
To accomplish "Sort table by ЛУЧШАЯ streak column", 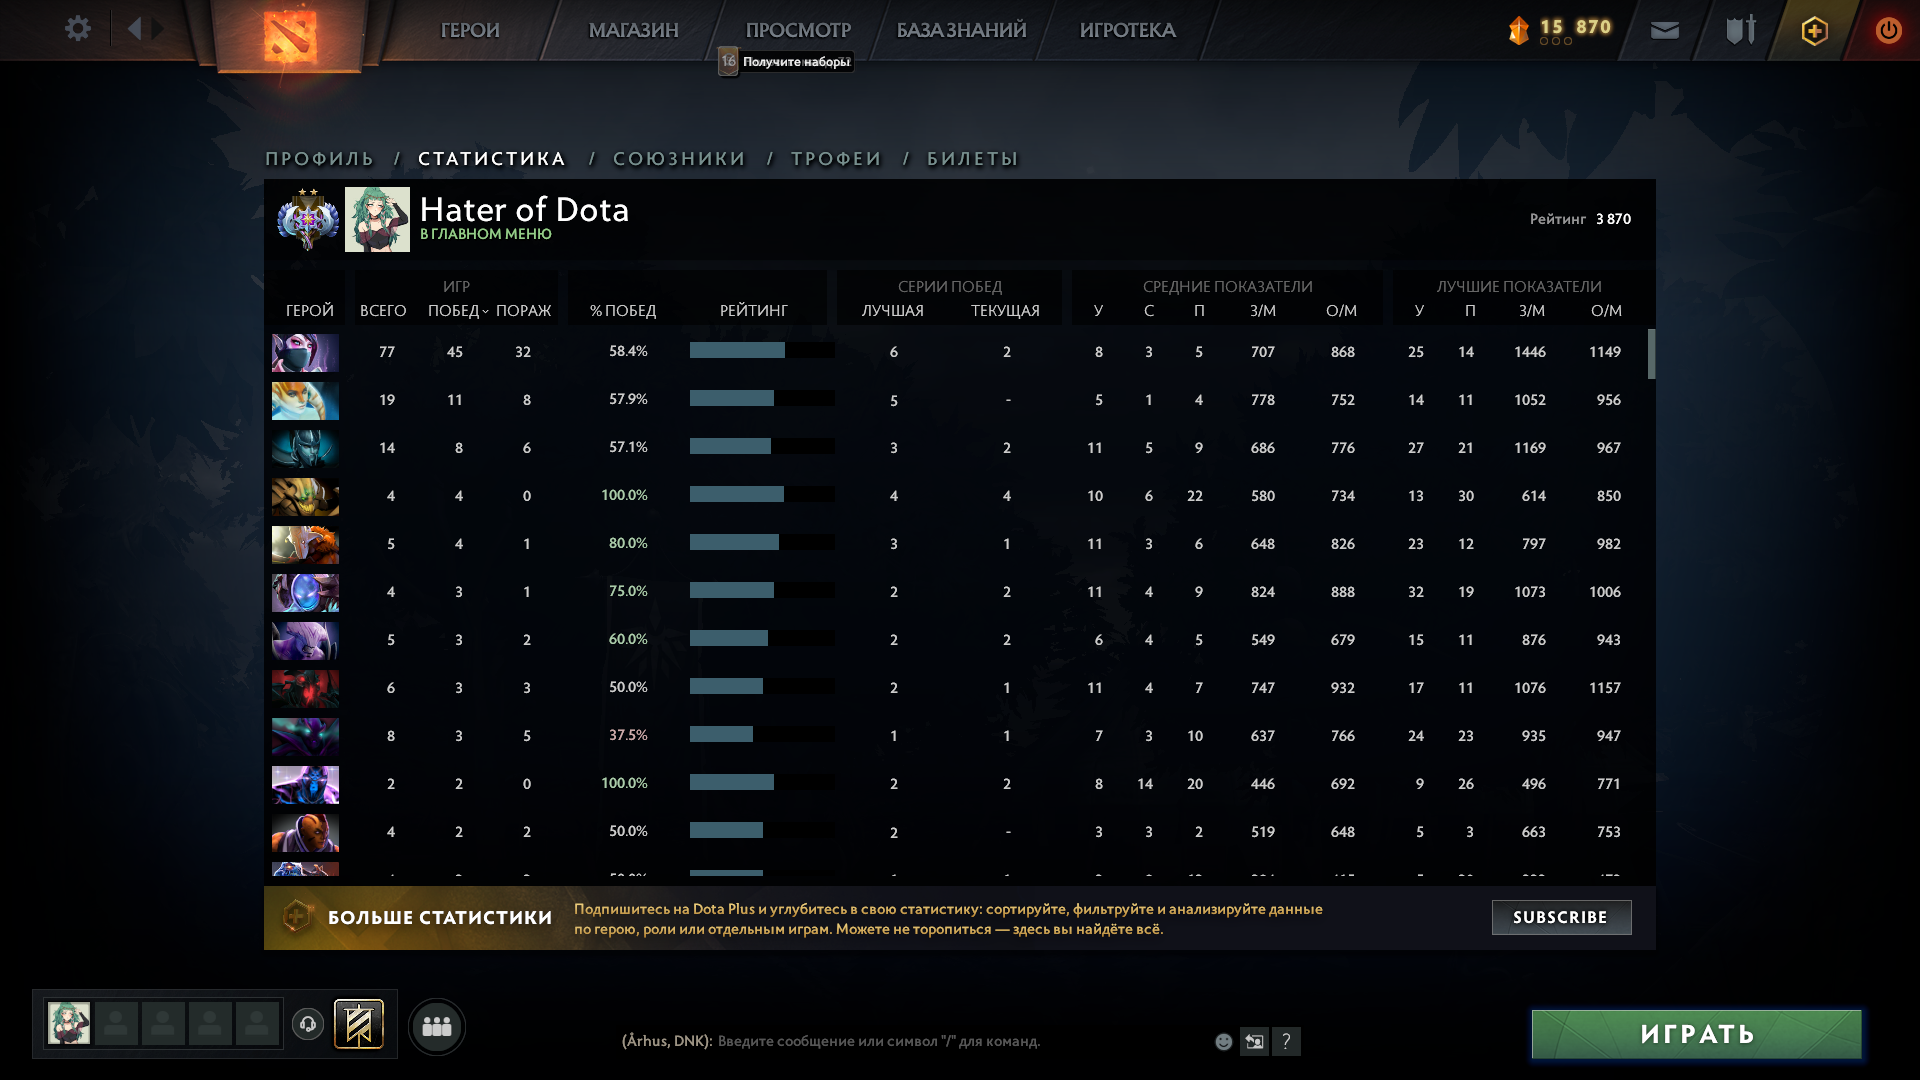I will click(x=893, y=311).
